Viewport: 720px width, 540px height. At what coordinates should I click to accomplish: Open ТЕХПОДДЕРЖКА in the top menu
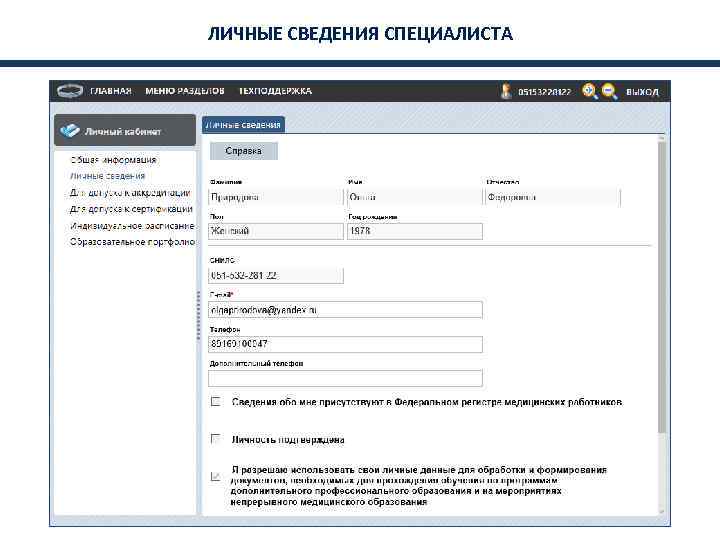276,91
